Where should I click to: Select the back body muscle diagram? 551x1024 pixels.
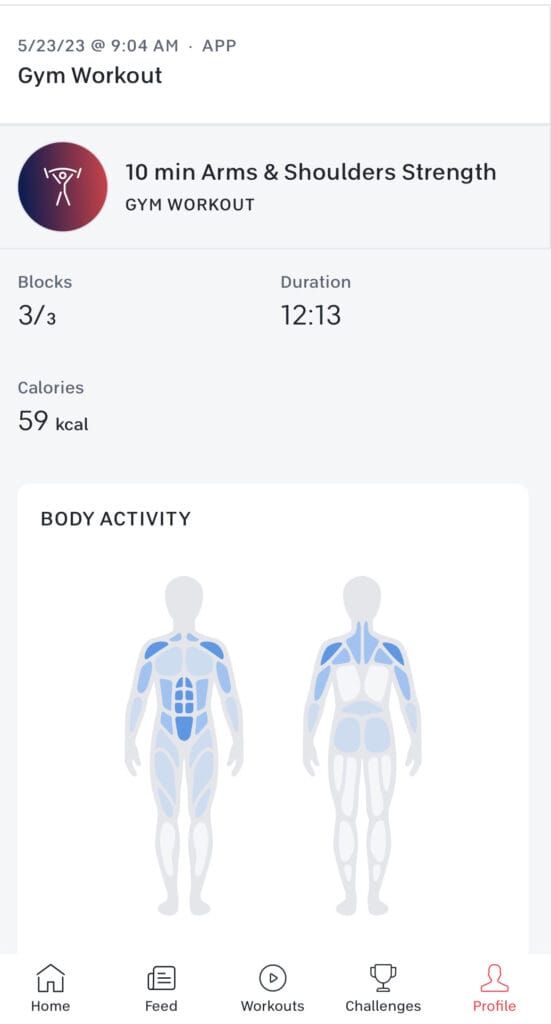click(x=362, y=745)
